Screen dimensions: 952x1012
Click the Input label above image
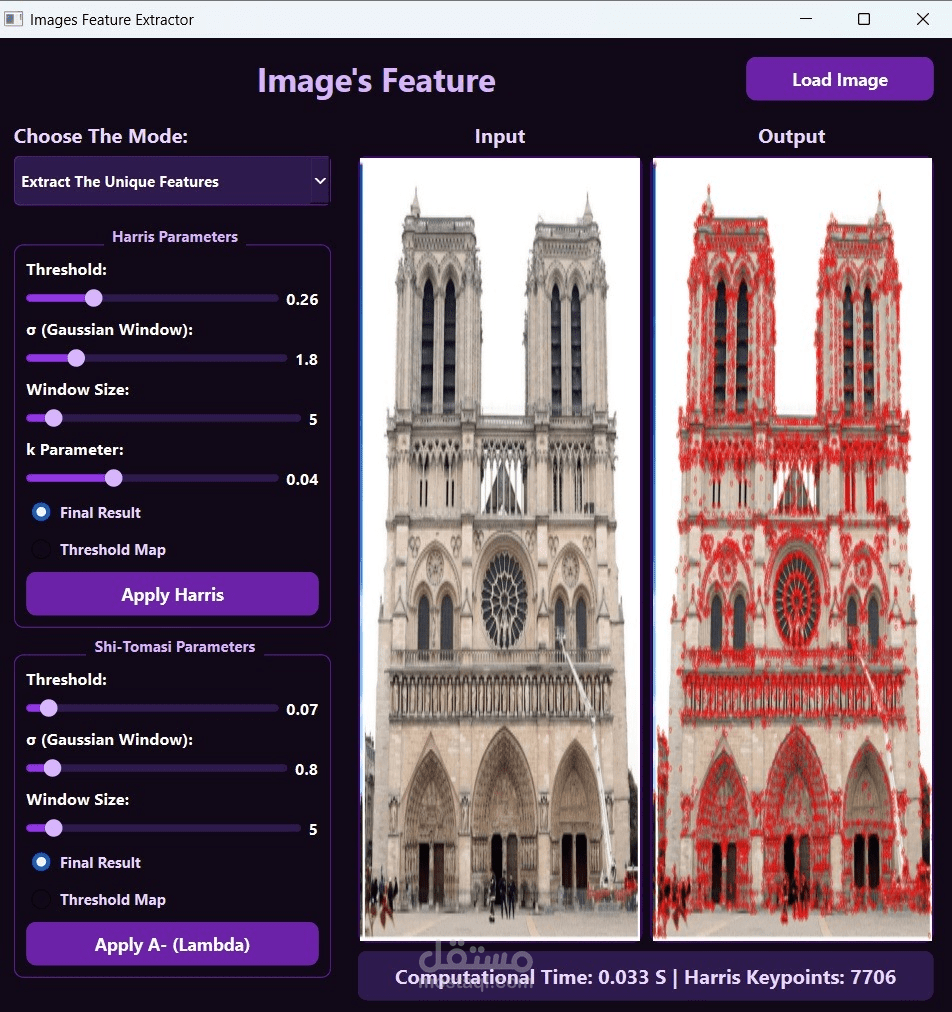(500, 136)
